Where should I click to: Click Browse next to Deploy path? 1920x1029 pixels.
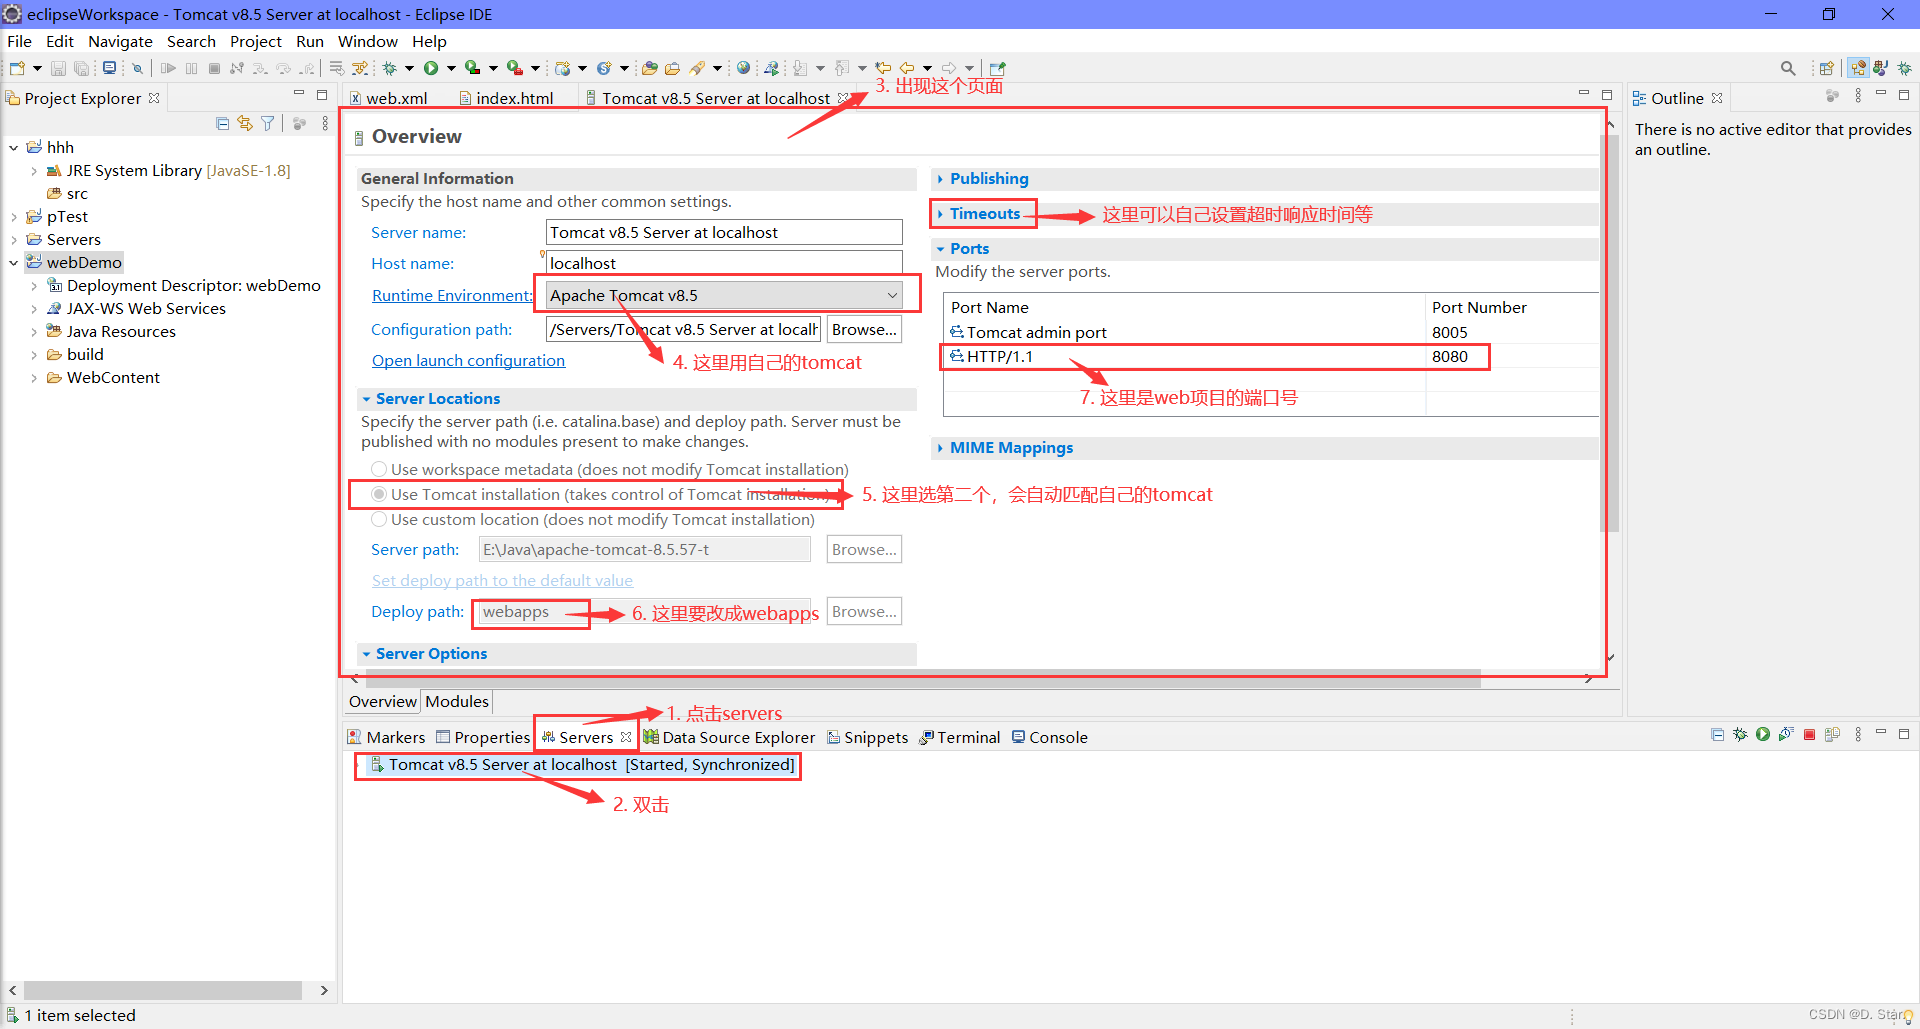[864, 611]
